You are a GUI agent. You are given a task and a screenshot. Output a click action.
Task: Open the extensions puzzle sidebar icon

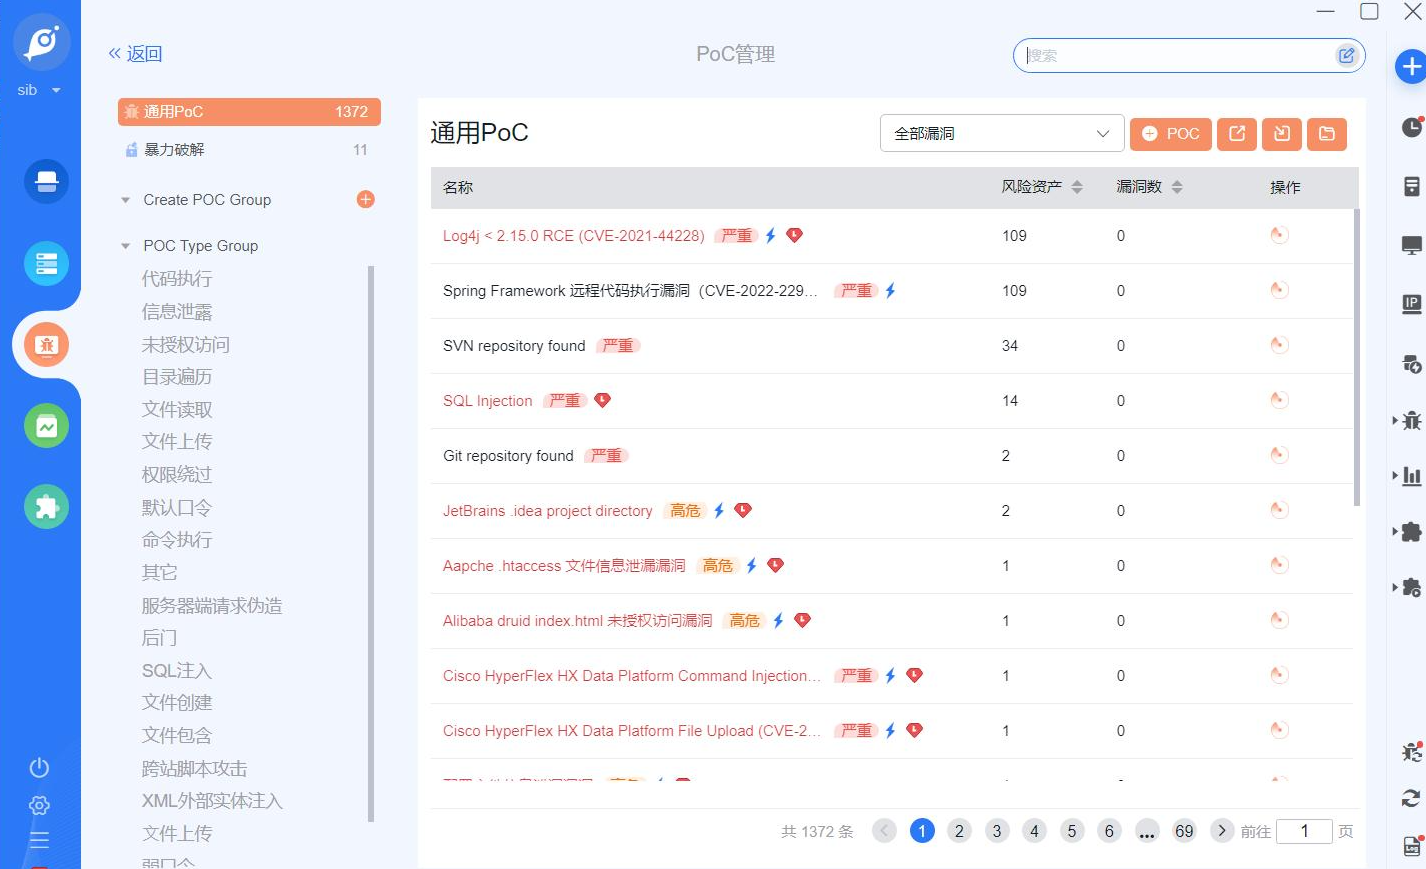coord(46,507)
